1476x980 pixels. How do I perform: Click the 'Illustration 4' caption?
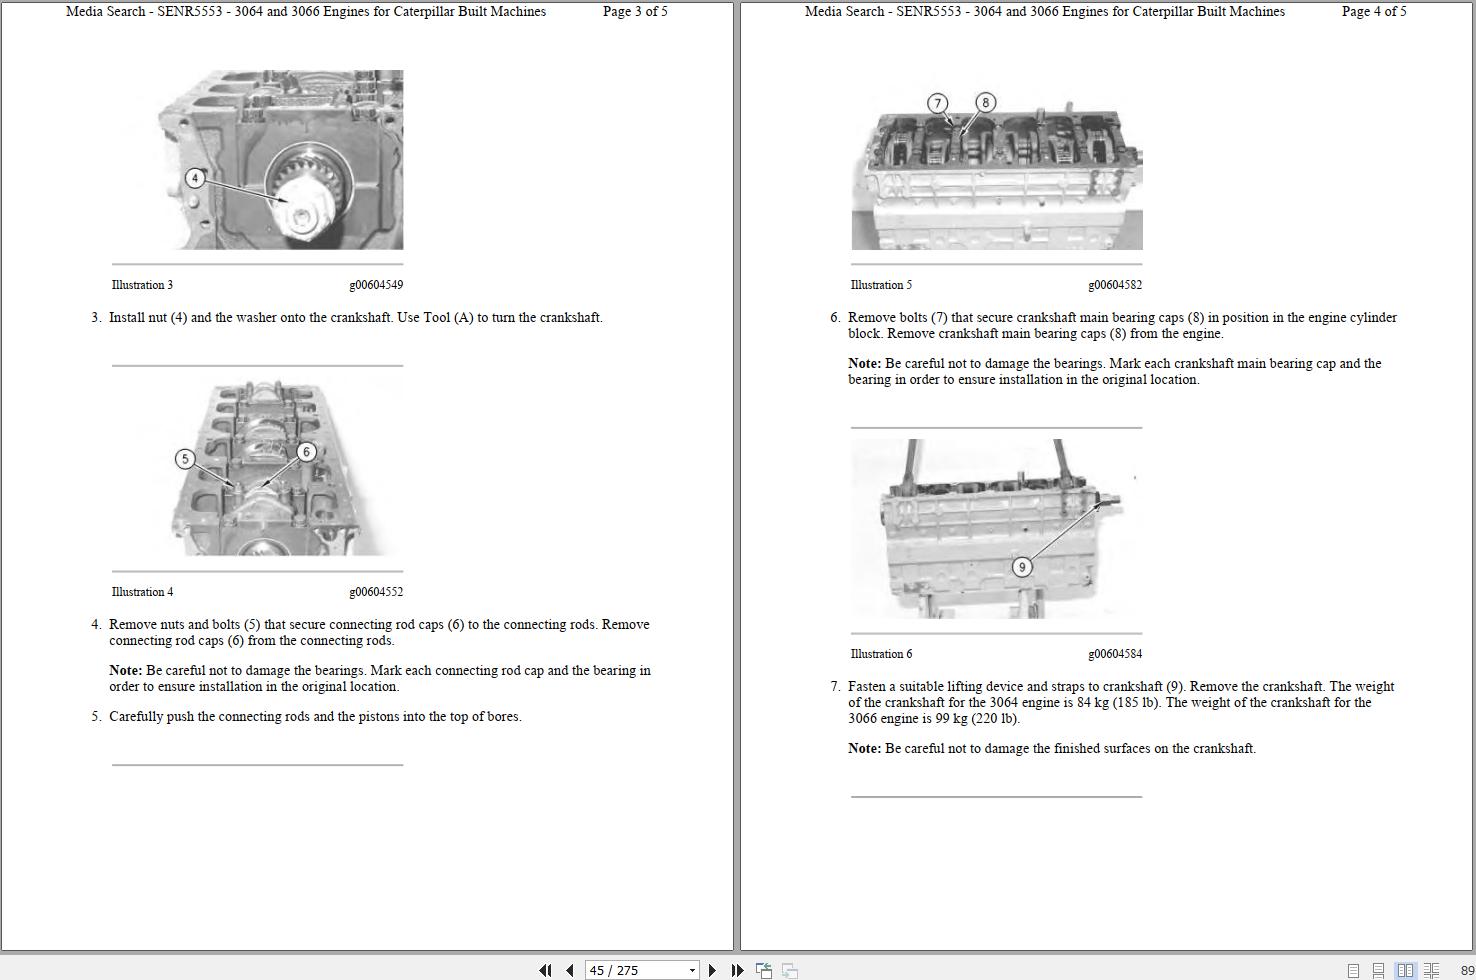pos(142,592)
